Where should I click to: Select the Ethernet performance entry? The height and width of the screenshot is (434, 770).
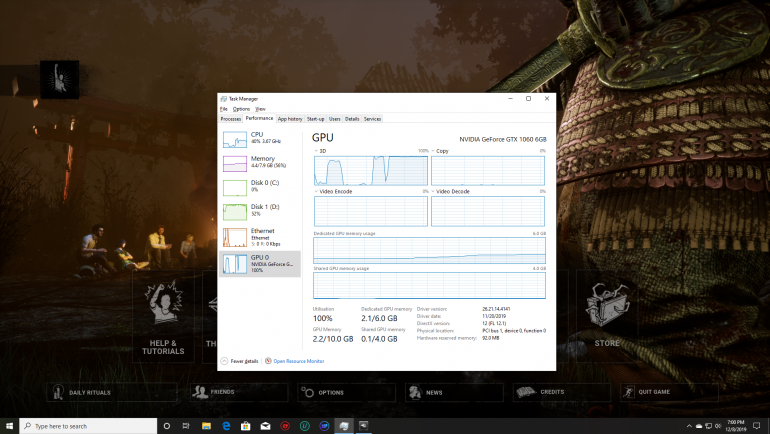click(260, 237)
